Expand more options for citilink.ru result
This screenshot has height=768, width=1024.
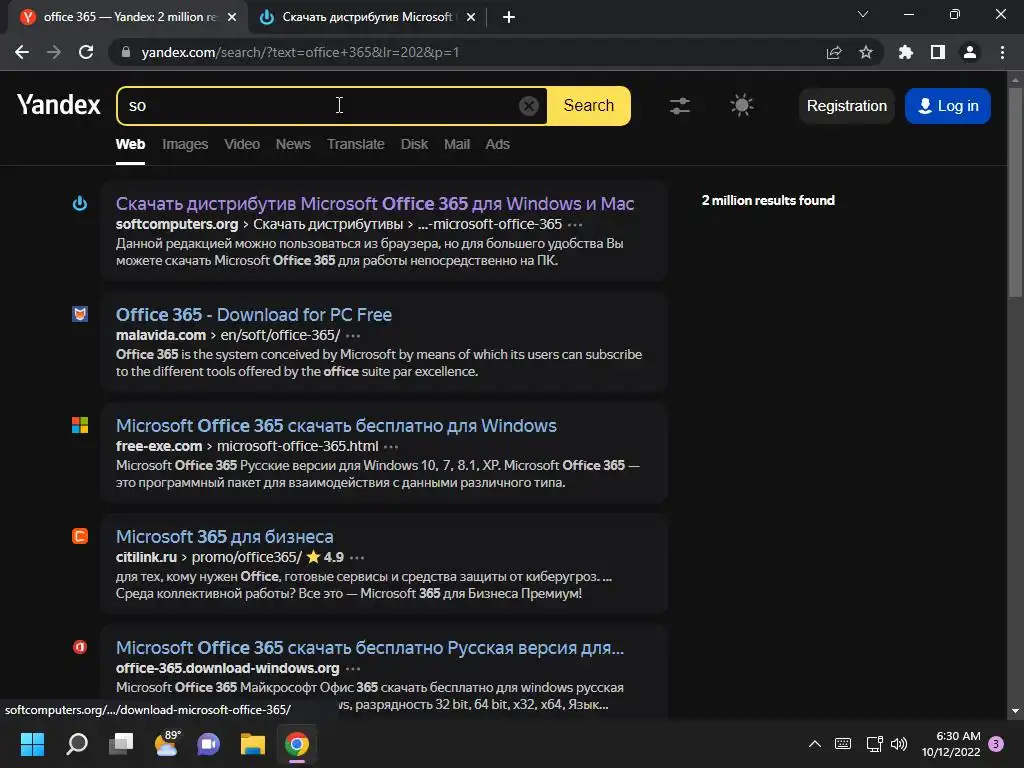pos(357,558)
